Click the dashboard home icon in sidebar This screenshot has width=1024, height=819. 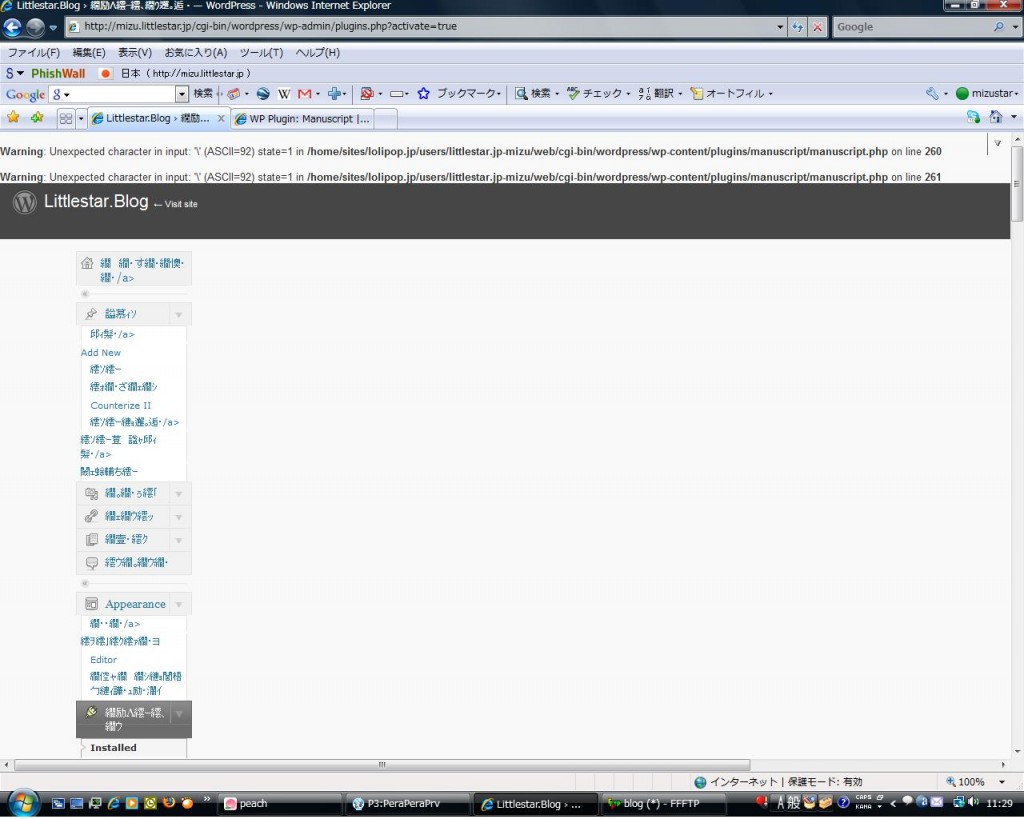tap(87, 264)
